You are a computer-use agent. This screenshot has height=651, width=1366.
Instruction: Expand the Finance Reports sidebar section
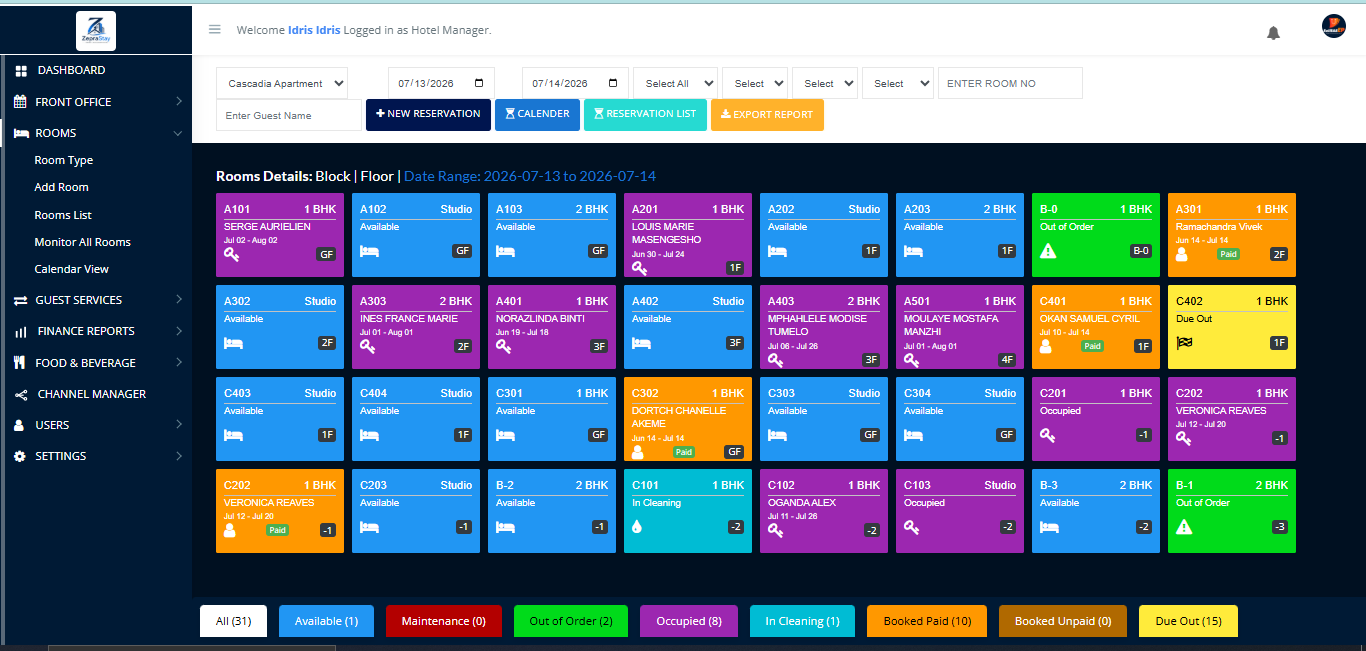96,331
